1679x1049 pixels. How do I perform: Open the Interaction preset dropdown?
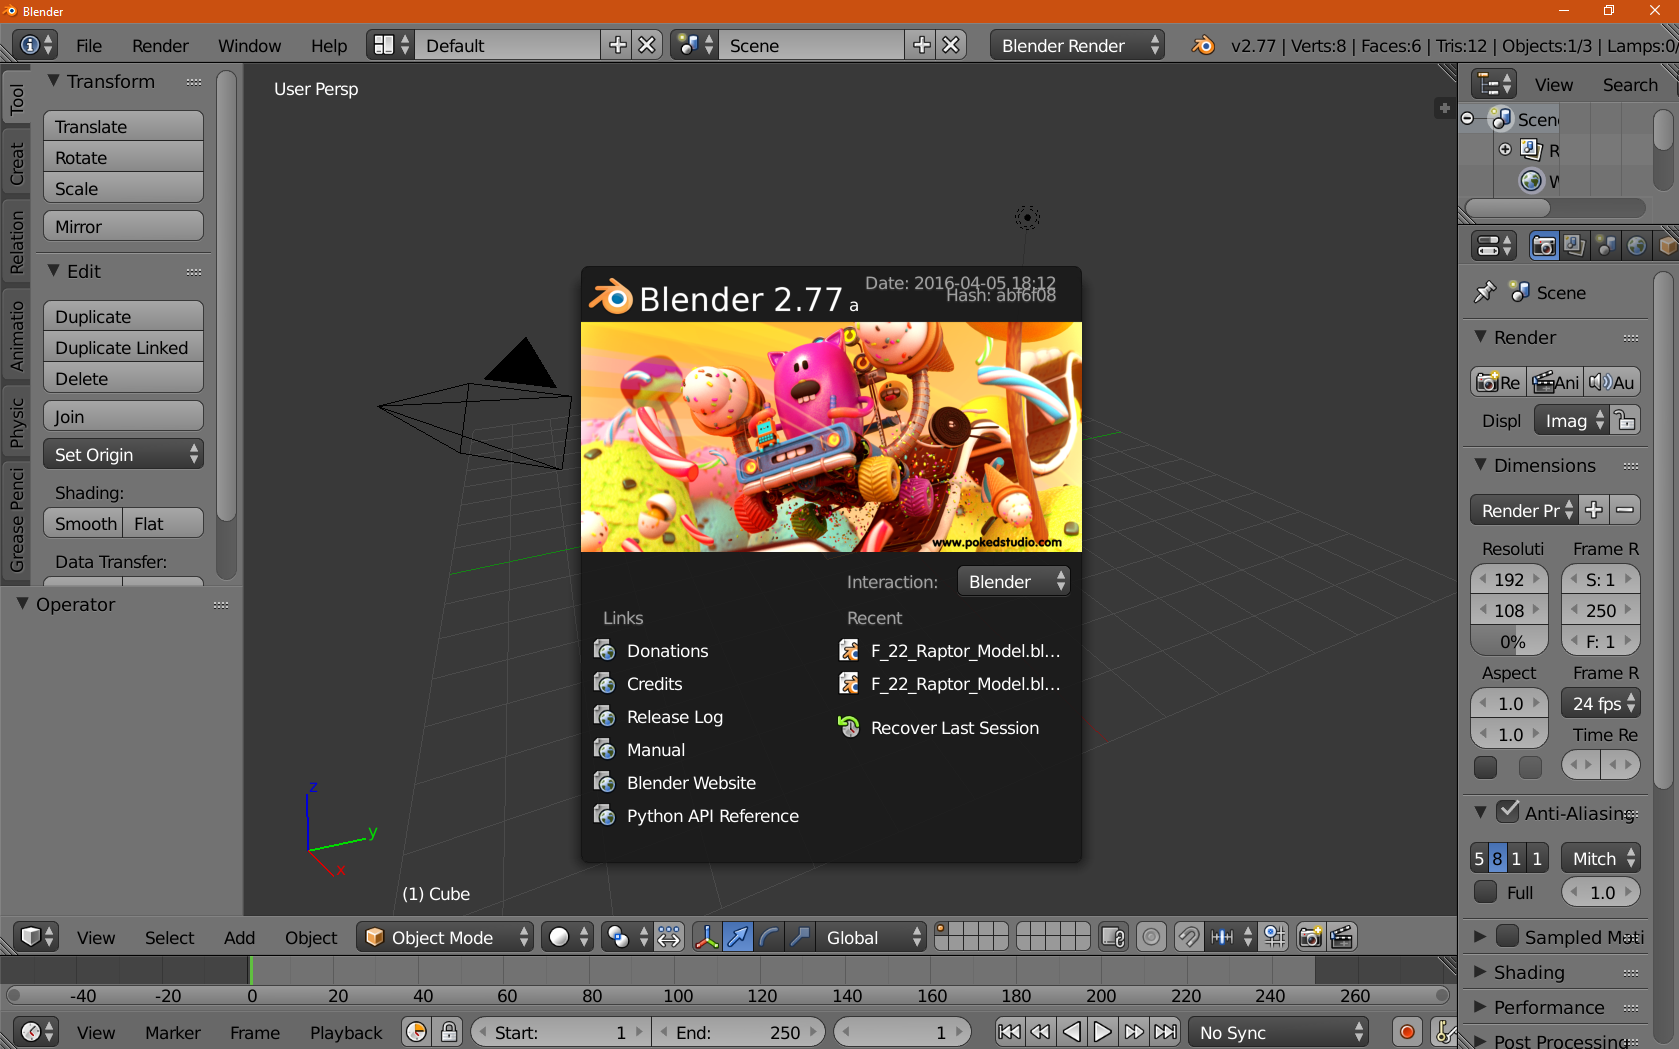pos(1013,581)
